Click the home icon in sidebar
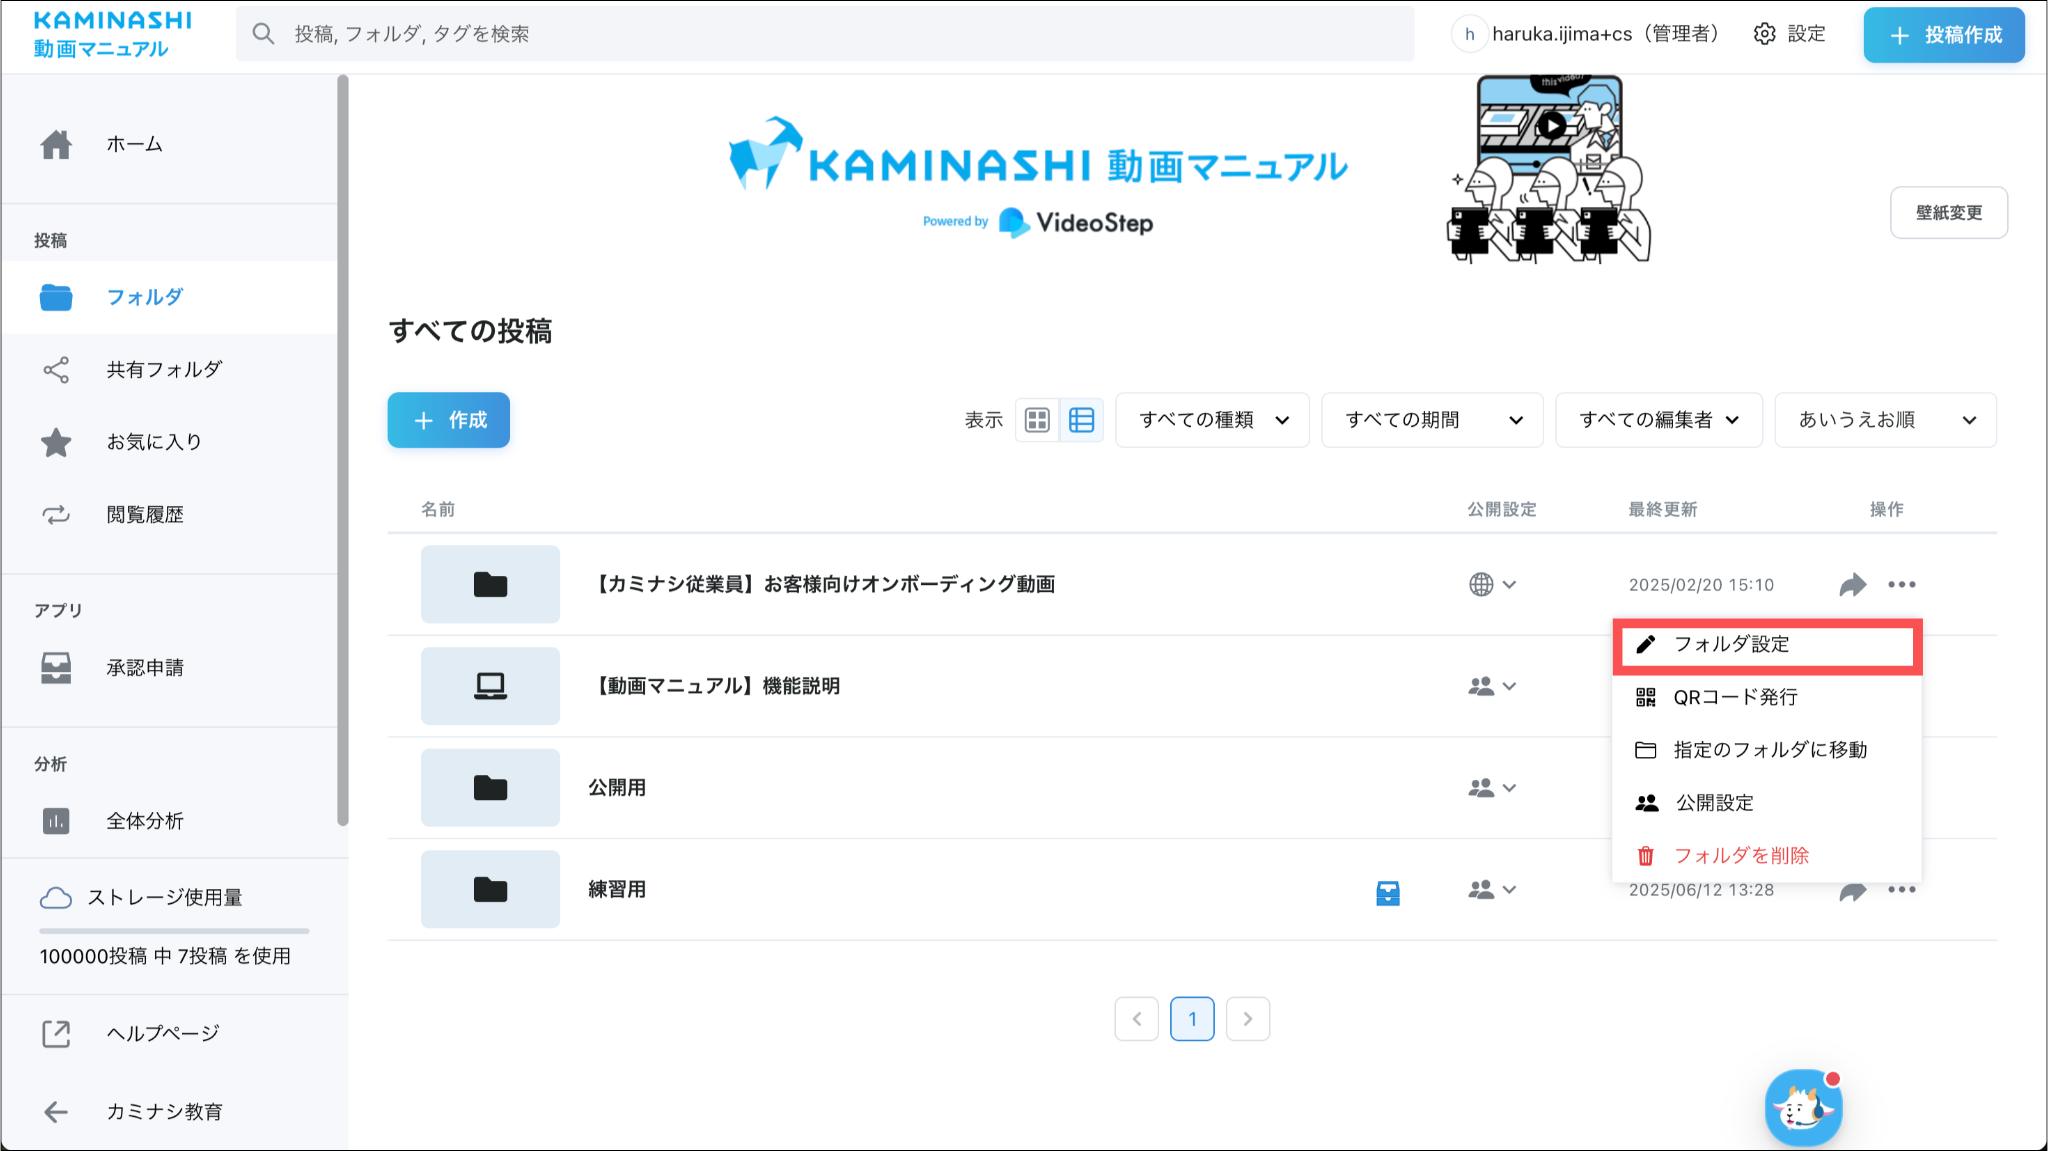2048x1151 pixels. click(x=56, y=145)
